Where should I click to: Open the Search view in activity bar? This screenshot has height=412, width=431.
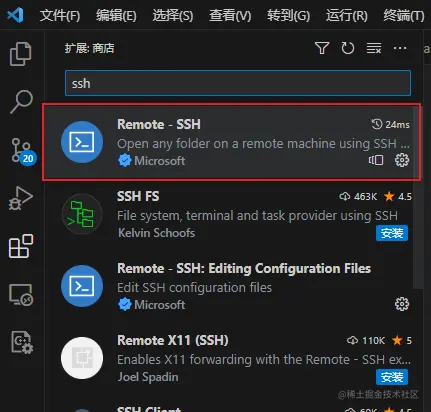coord(21,102)
